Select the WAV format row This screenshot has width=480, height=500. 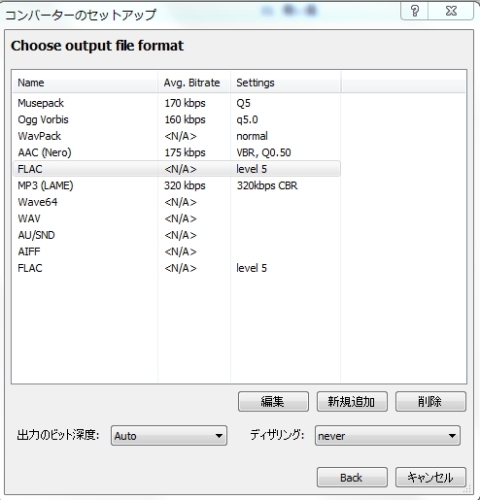click(177, 218)
